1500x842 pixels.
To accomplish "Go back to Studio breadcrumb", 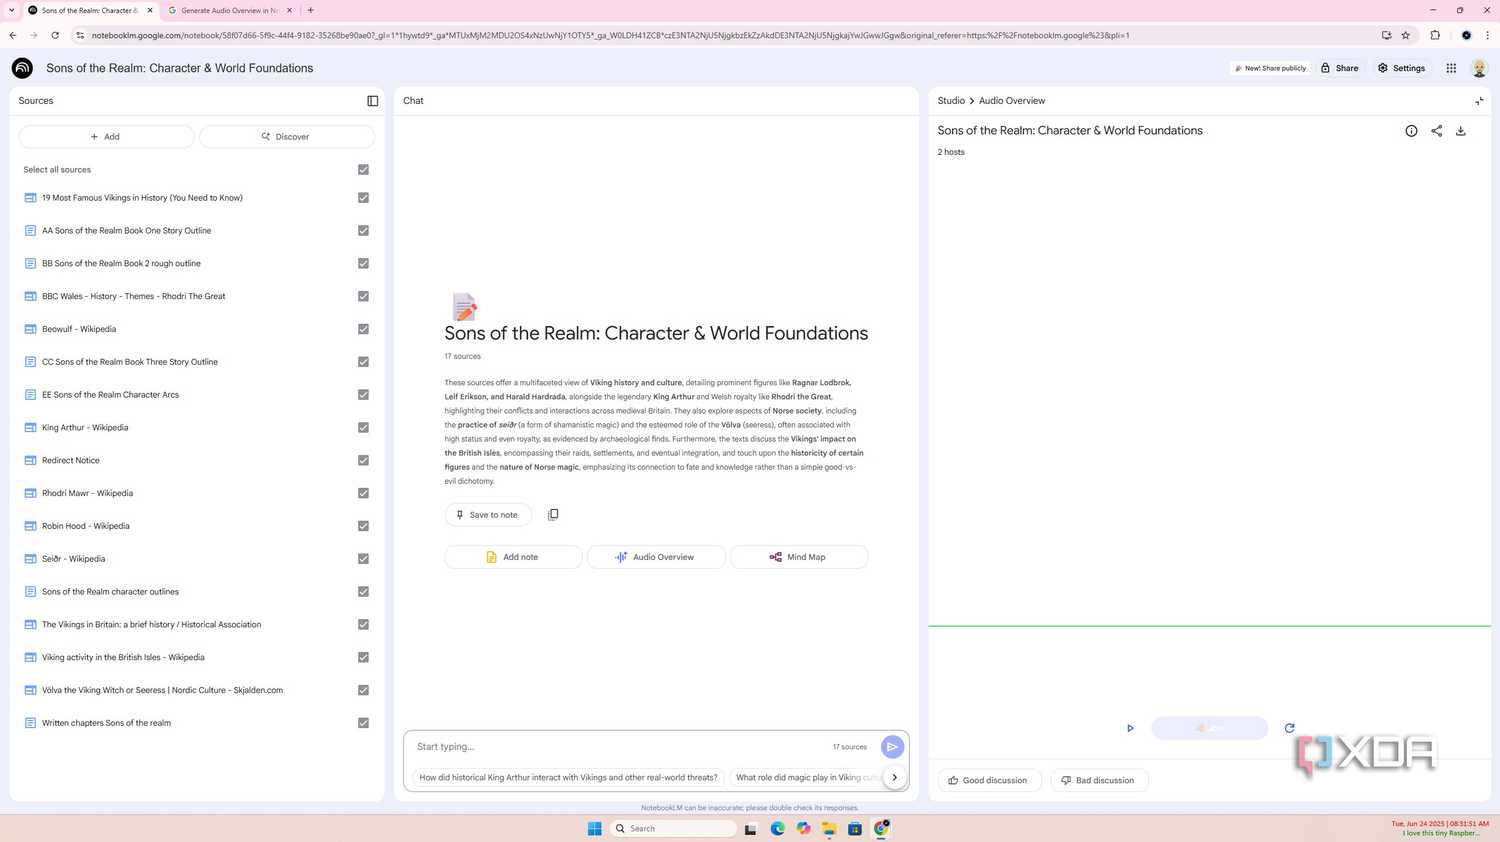I will click(x=951, y=101).
